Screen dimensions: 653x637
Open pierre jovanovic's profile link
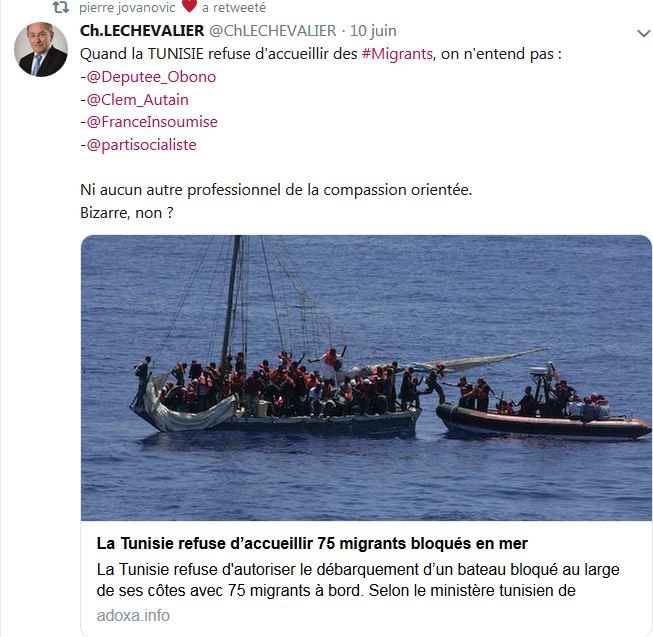point(127,7)
